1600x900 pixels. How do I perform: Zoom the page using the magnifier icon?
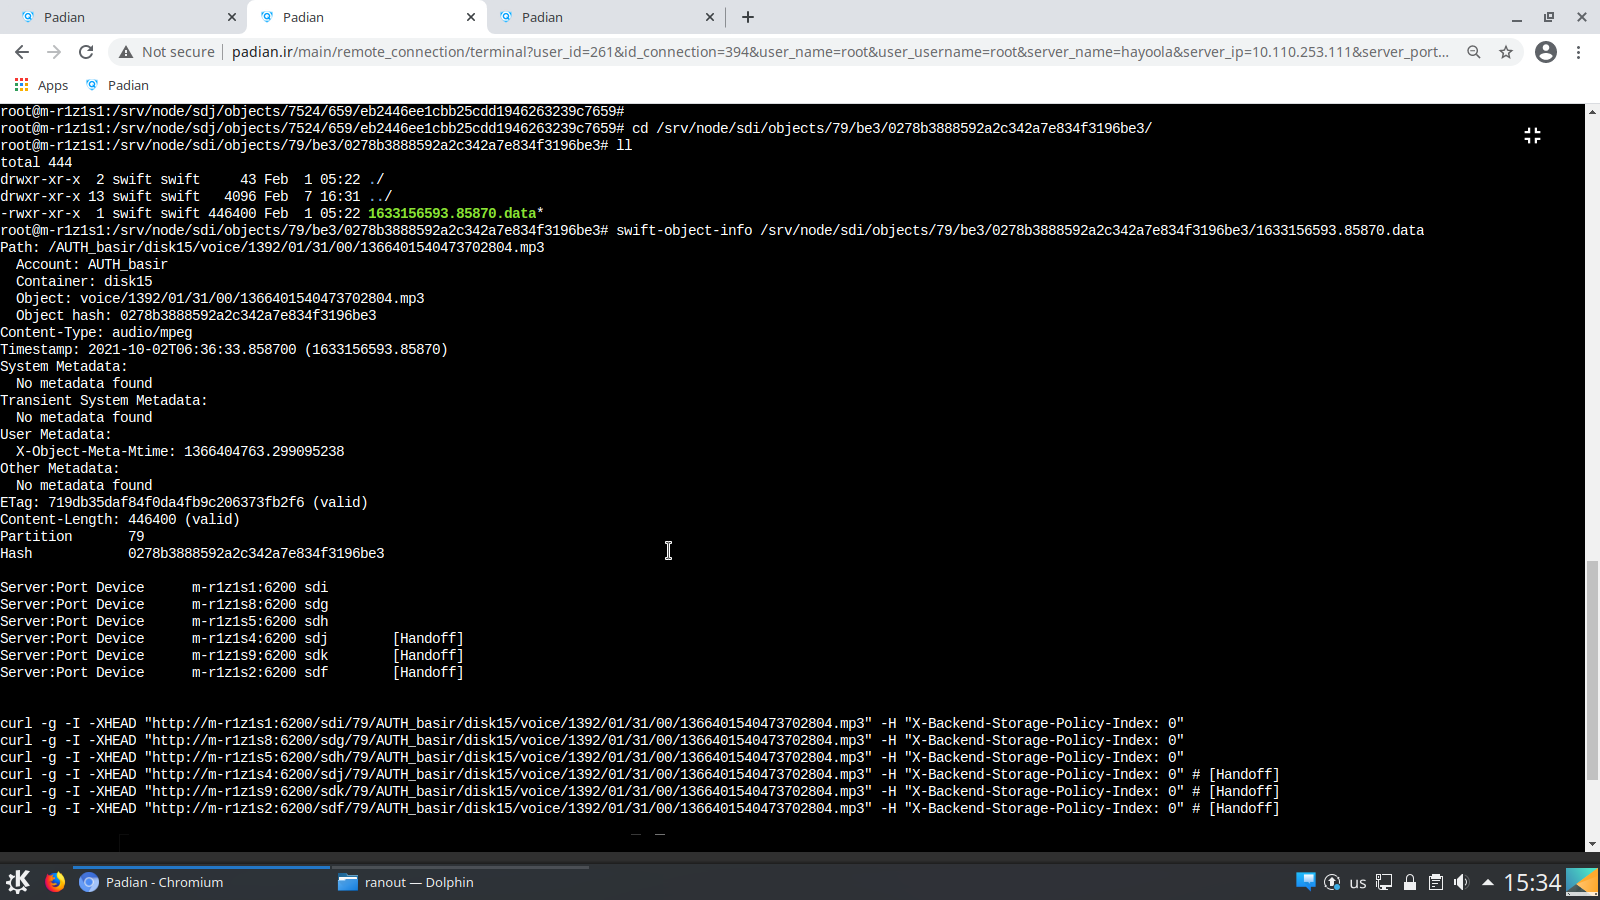pyautogui.click(x=1474, y=52)
